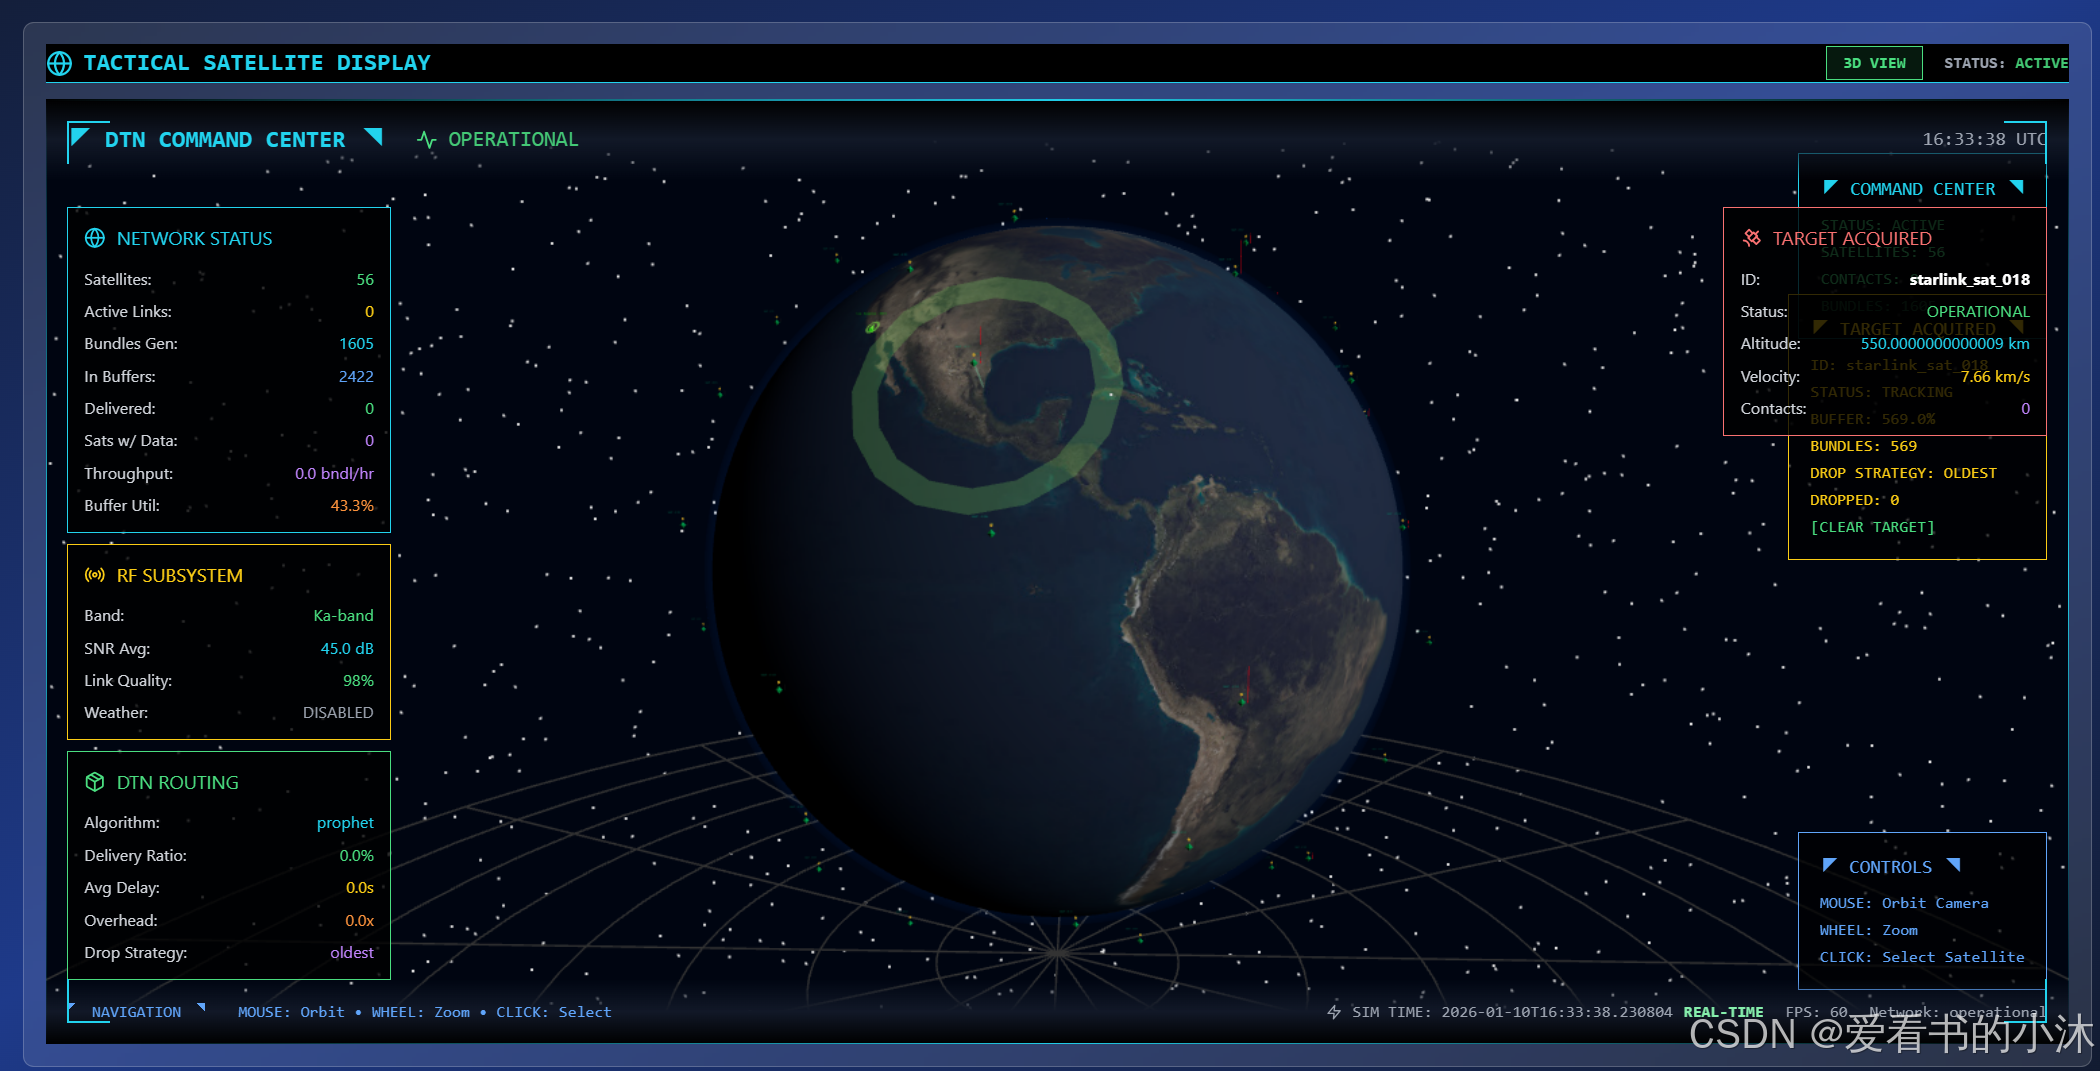Click the DTN COMMAND CENTER title

[225, 140]
